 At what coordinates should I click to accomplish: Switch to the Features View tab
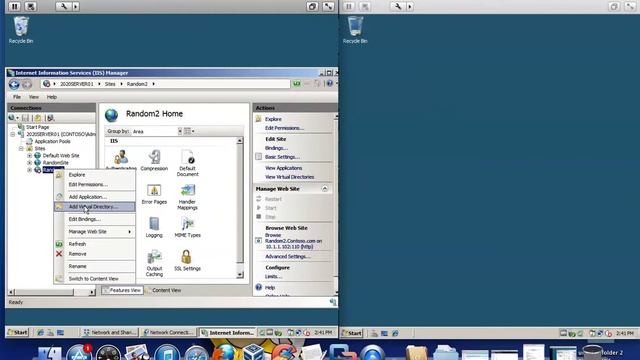(x=122, y=290)
